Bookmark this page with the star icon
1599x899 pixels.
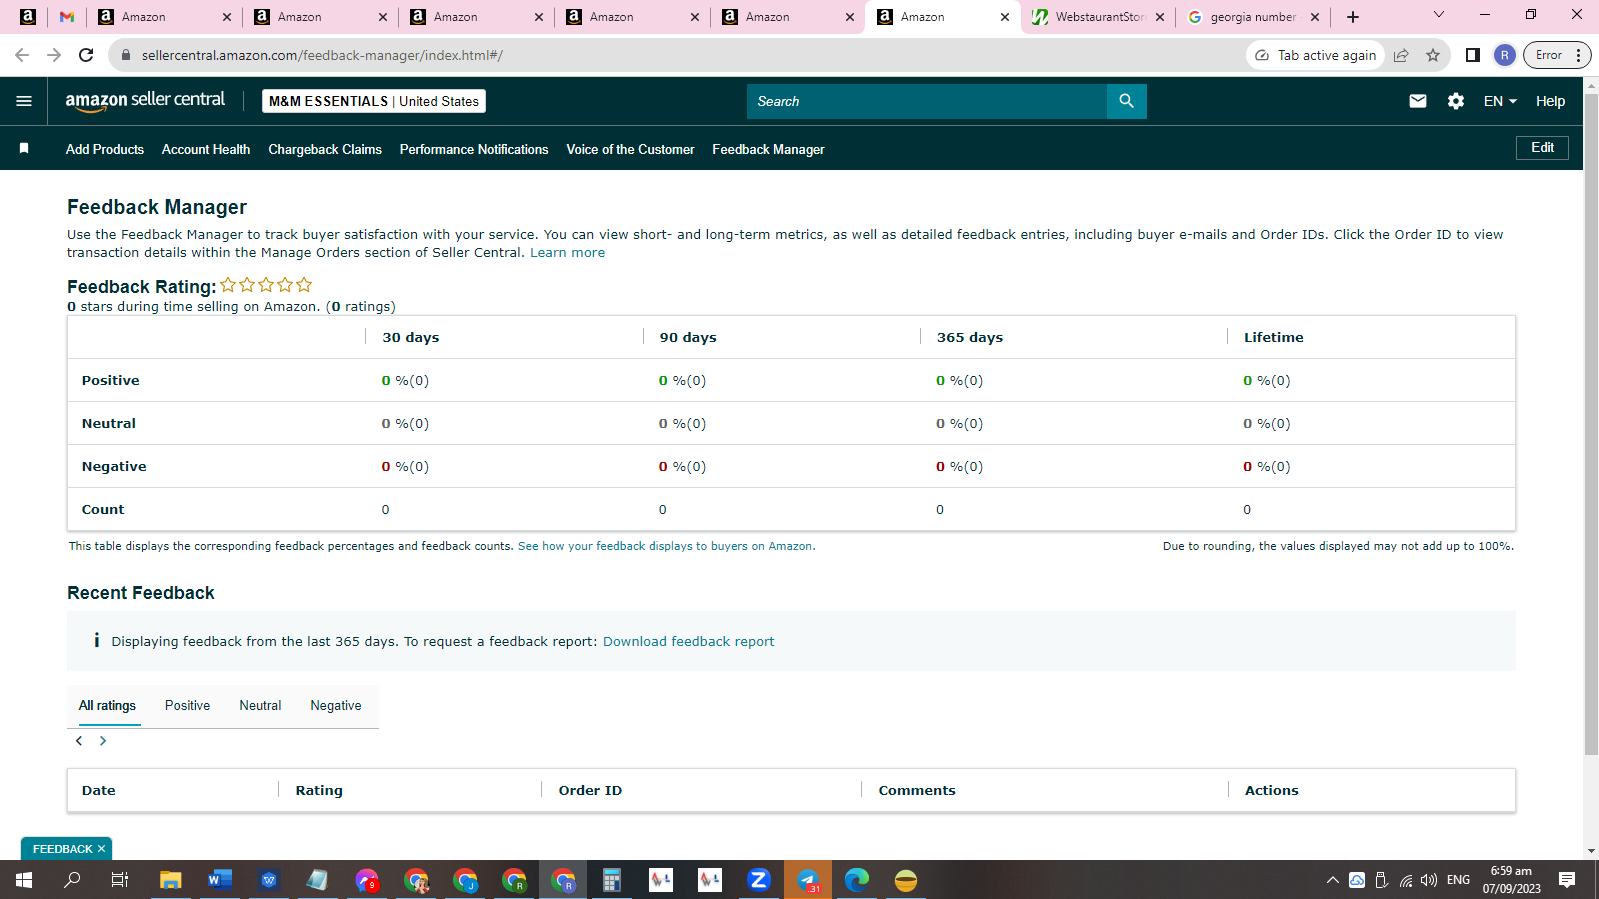[1433, 55]
